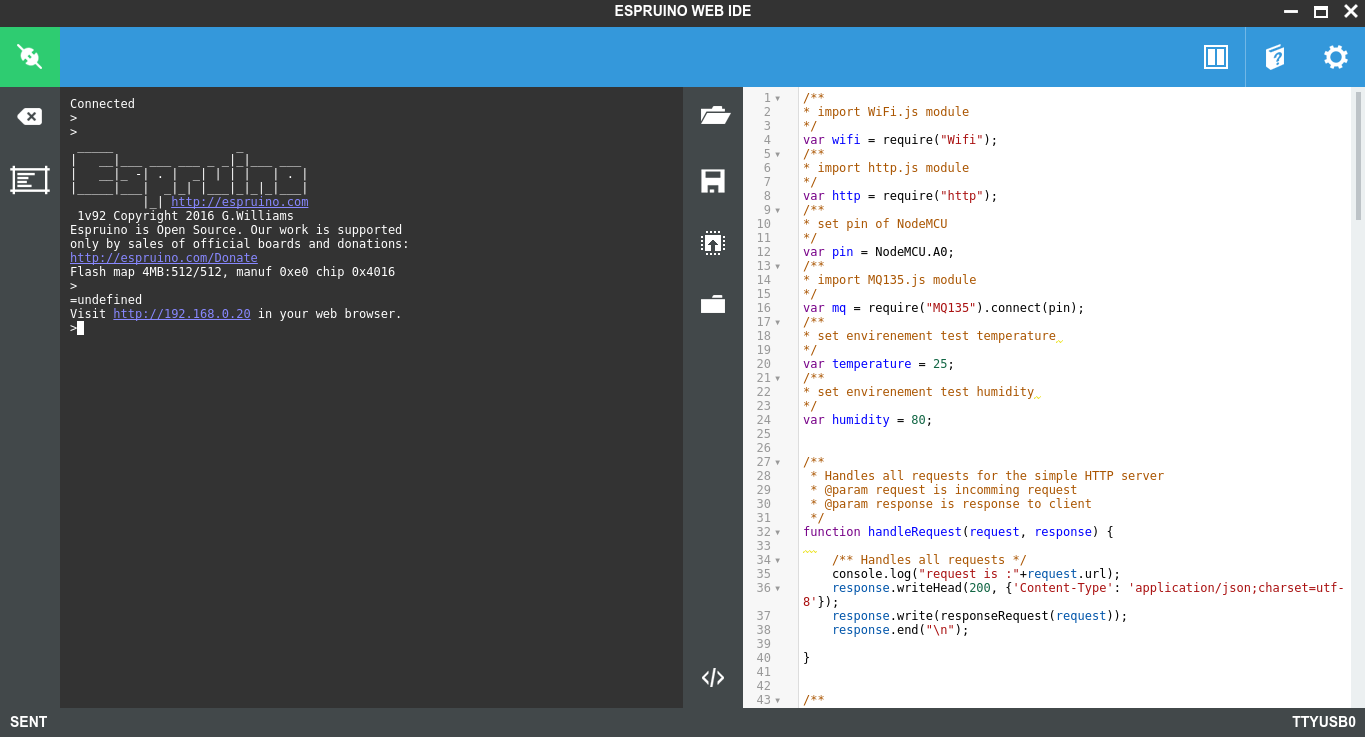Open the settings gear icon
Screen dimensions: 1365x737
(1336, 57)
